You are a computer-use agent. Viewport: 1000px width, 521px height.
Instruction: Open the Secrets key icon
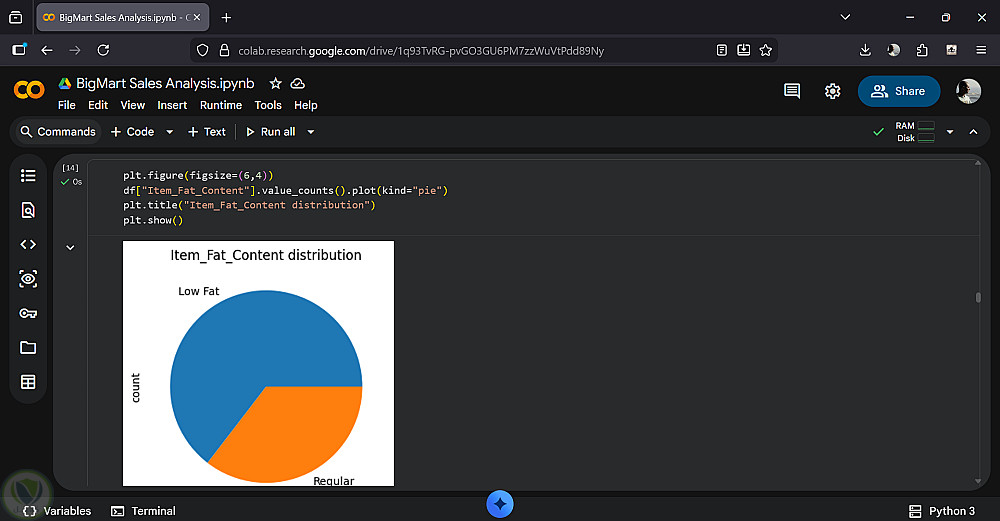coord(28,313)
